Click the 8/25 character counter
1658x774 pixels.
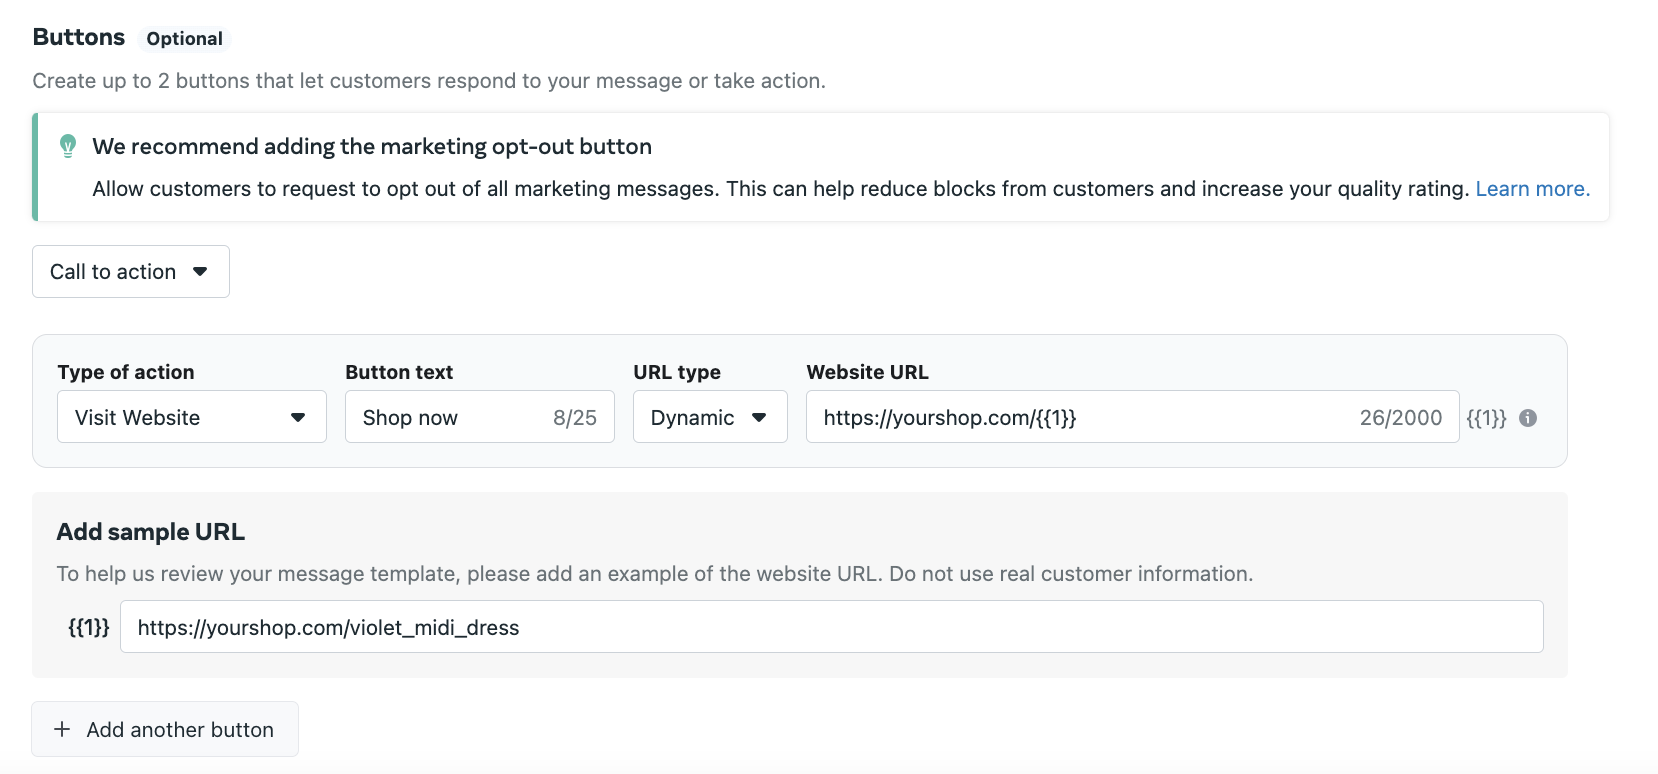[575, 418]
